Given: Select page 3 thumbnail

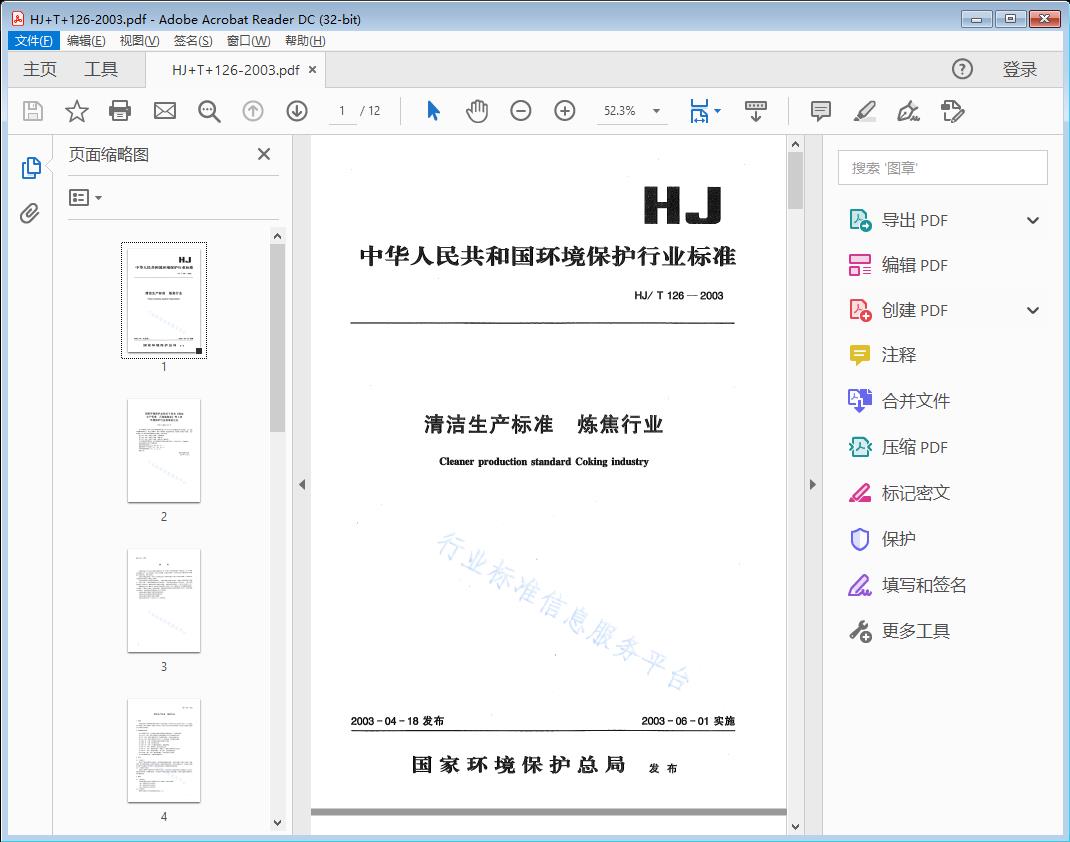Looking at the screenshot, I should [164, 600].
